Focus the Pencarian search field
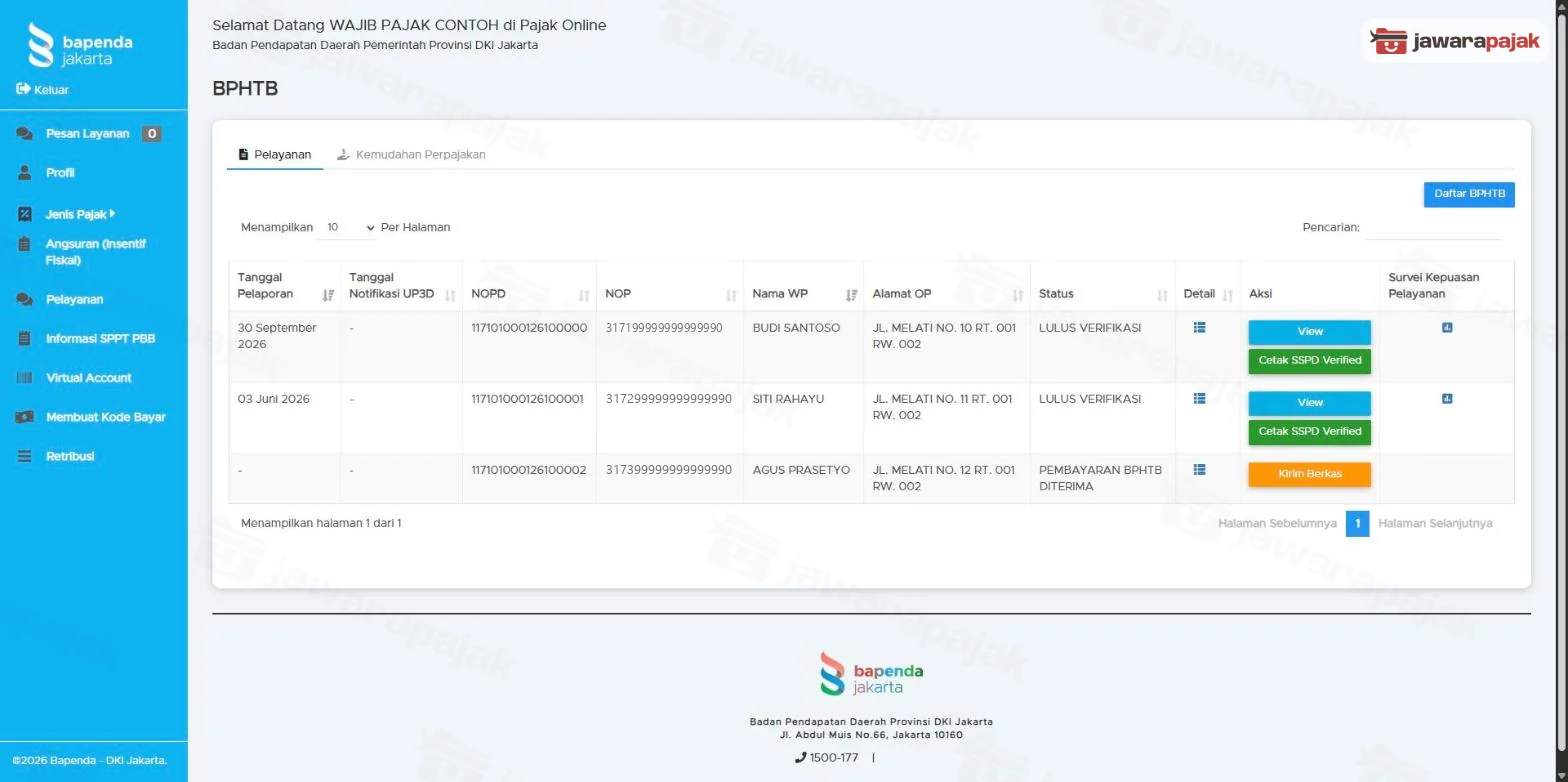The width and height of the screenshot is (1568, 782). pyautogui.click(x=1433, y=228)
